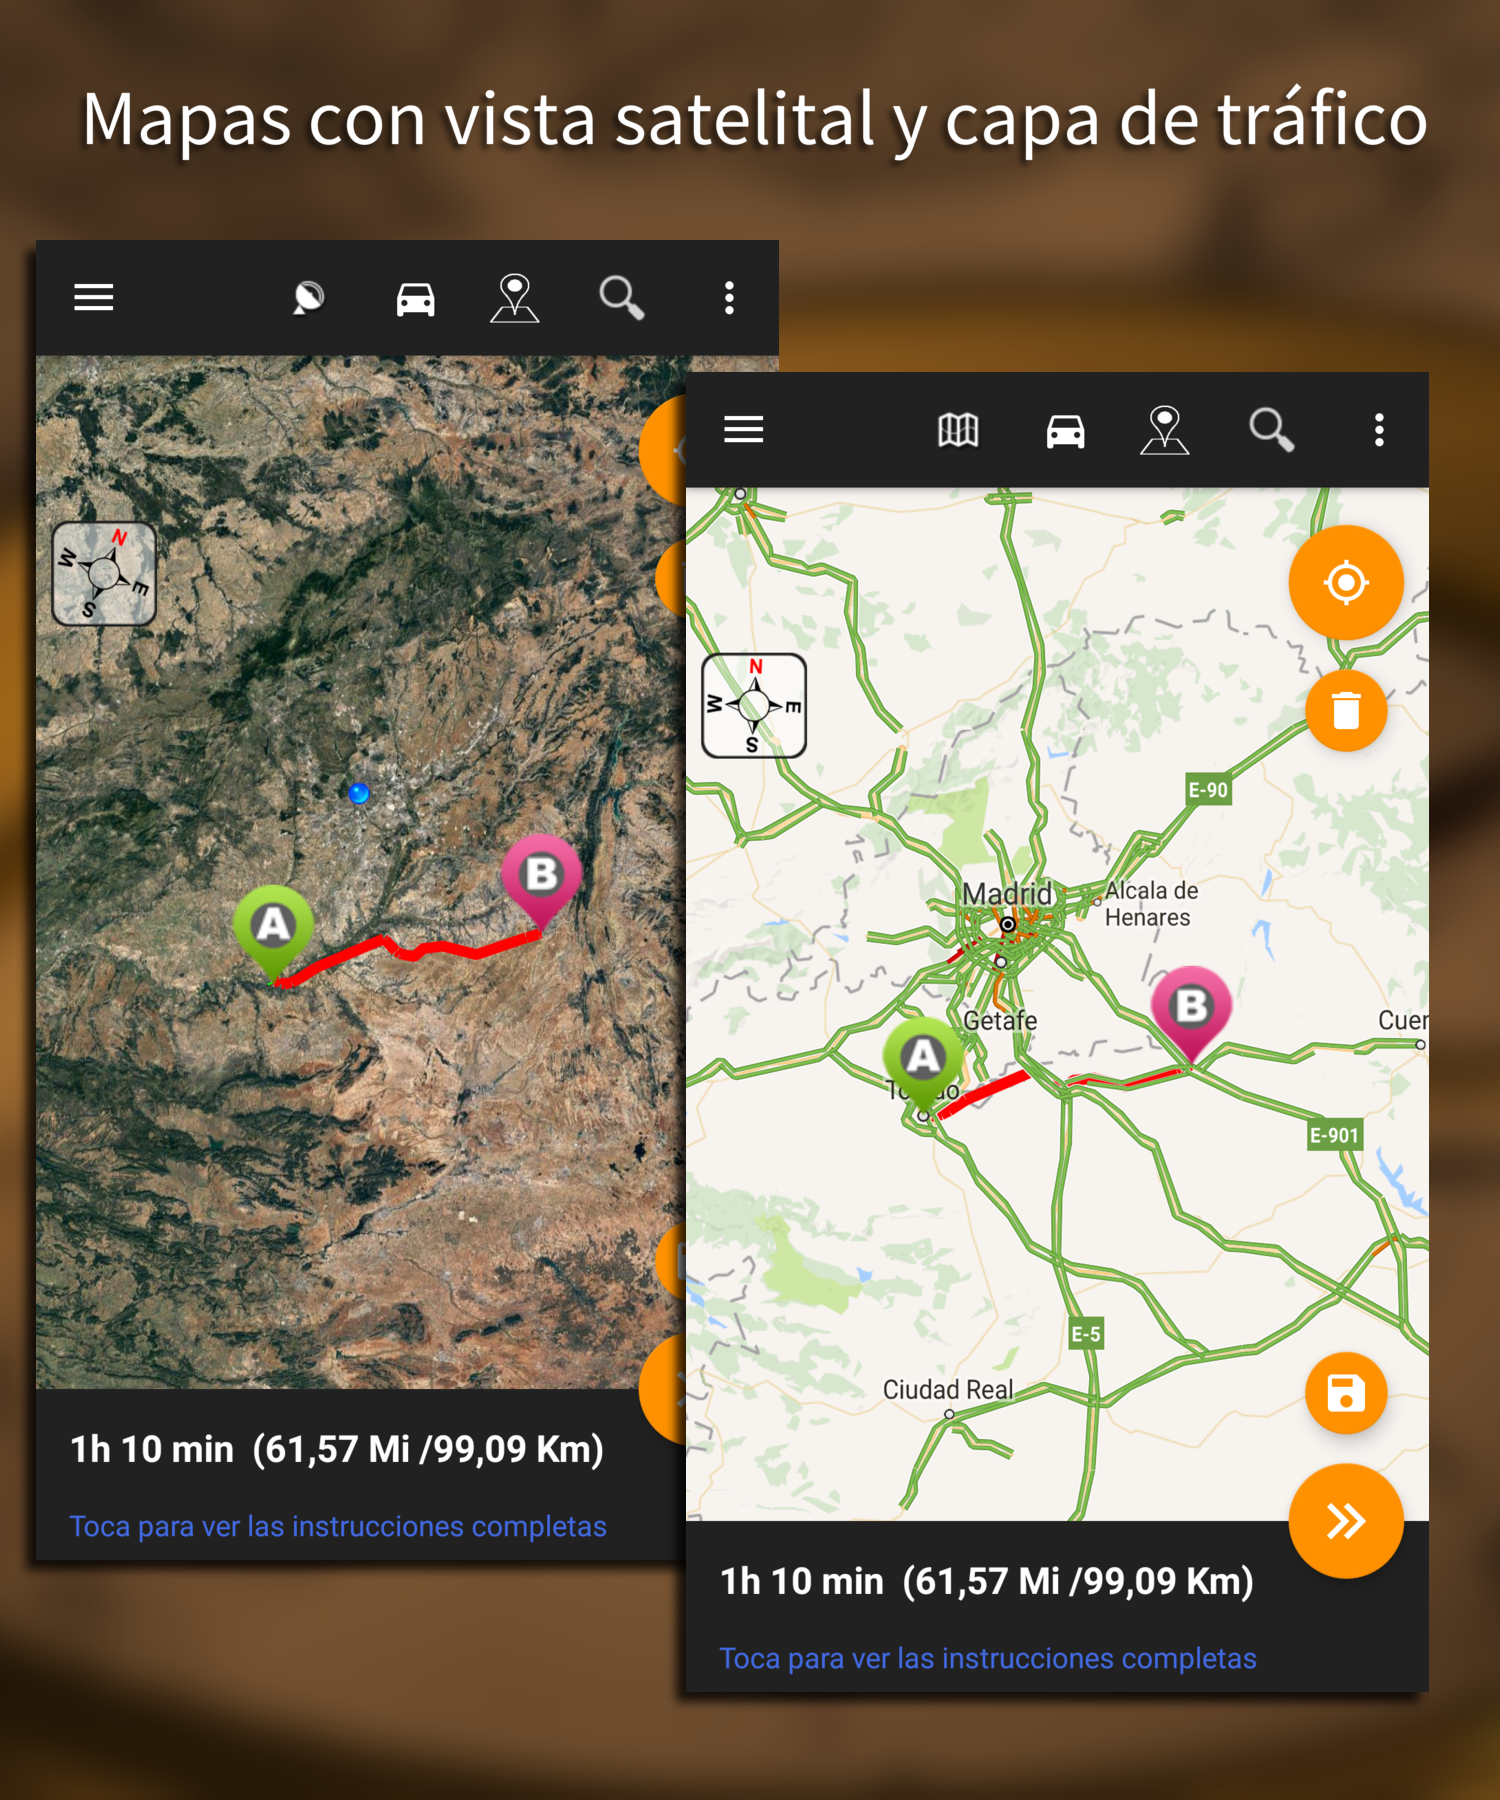This screenshot has height=1800, width=1500.
Task: Open hamburger menu on traffic map screen
Action: (744, 430)
